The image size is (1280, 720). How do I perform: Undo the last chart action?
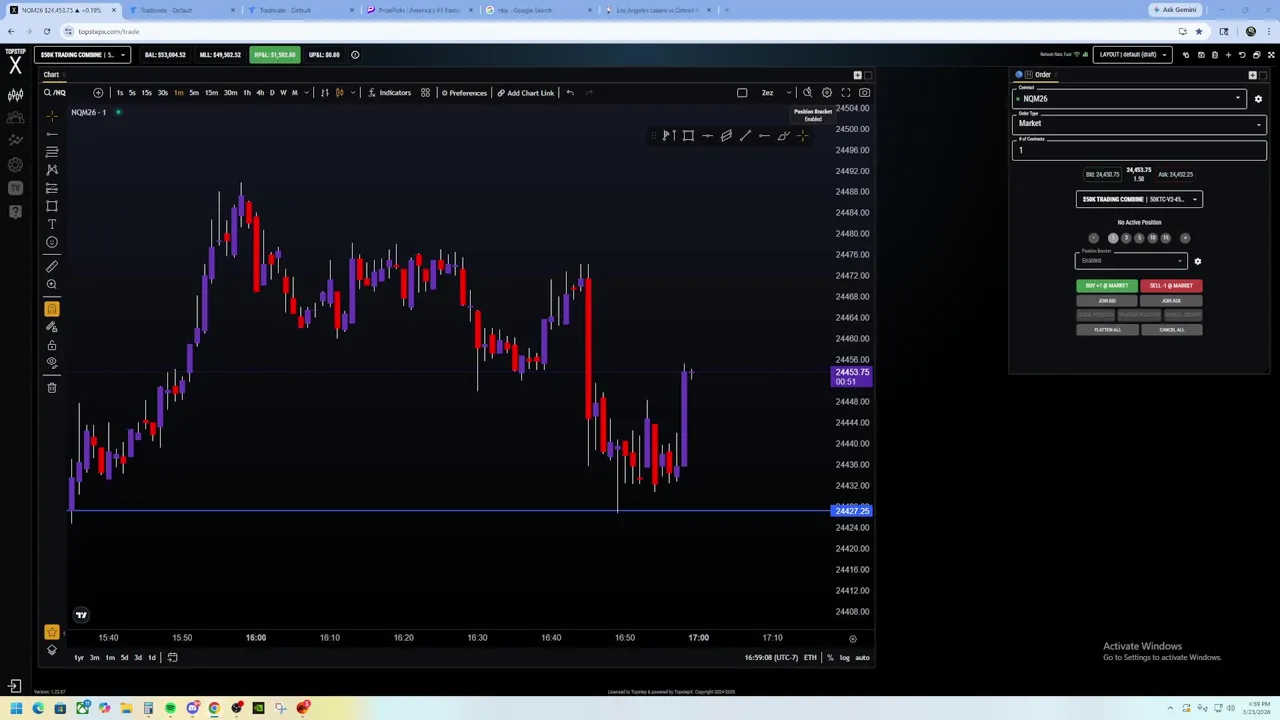click(570, 93)
